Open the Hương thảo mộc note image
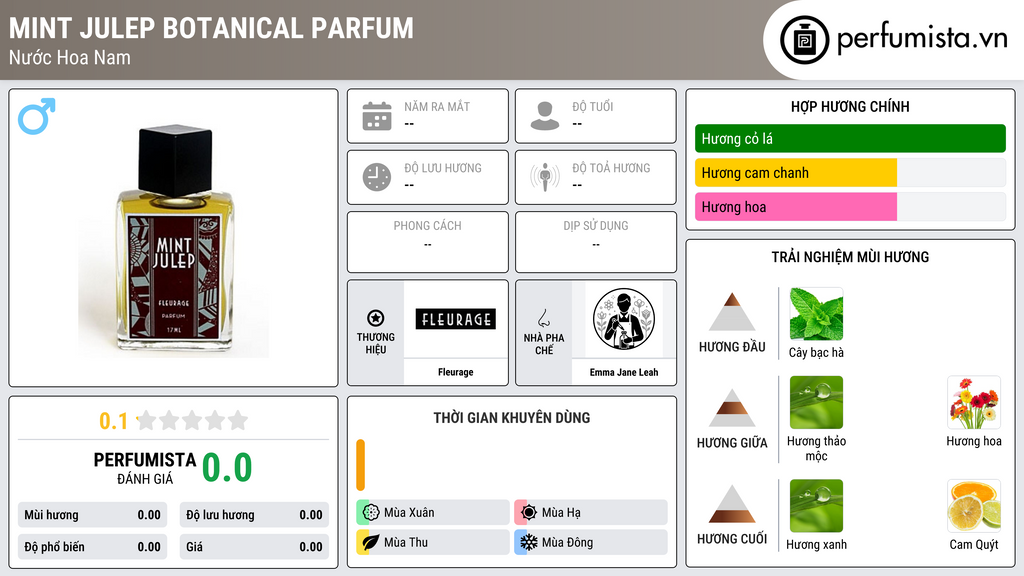Image resolution: width=1024 pixels, height=576 pixels. (816, 402)
